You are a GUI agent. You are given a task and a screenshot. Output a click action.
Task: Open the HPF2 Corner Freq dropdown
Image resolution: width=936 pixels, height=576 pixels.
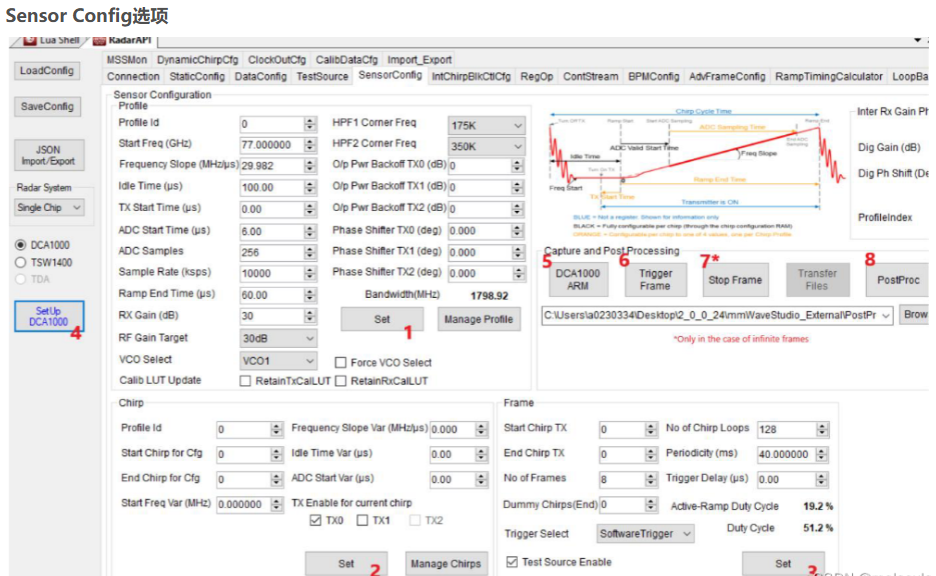tap(486, 146)
